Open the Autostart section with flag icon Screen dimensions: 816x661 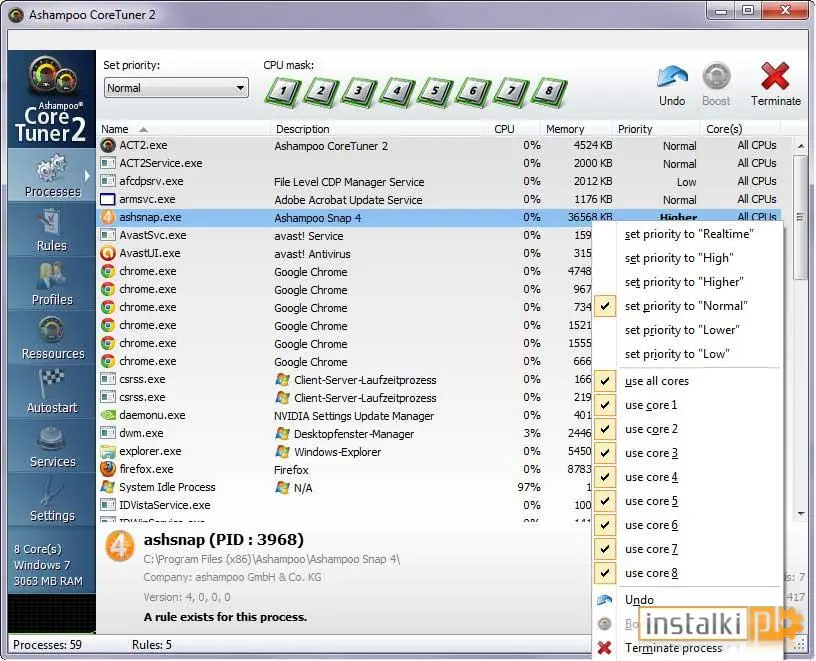click(52, 392)
